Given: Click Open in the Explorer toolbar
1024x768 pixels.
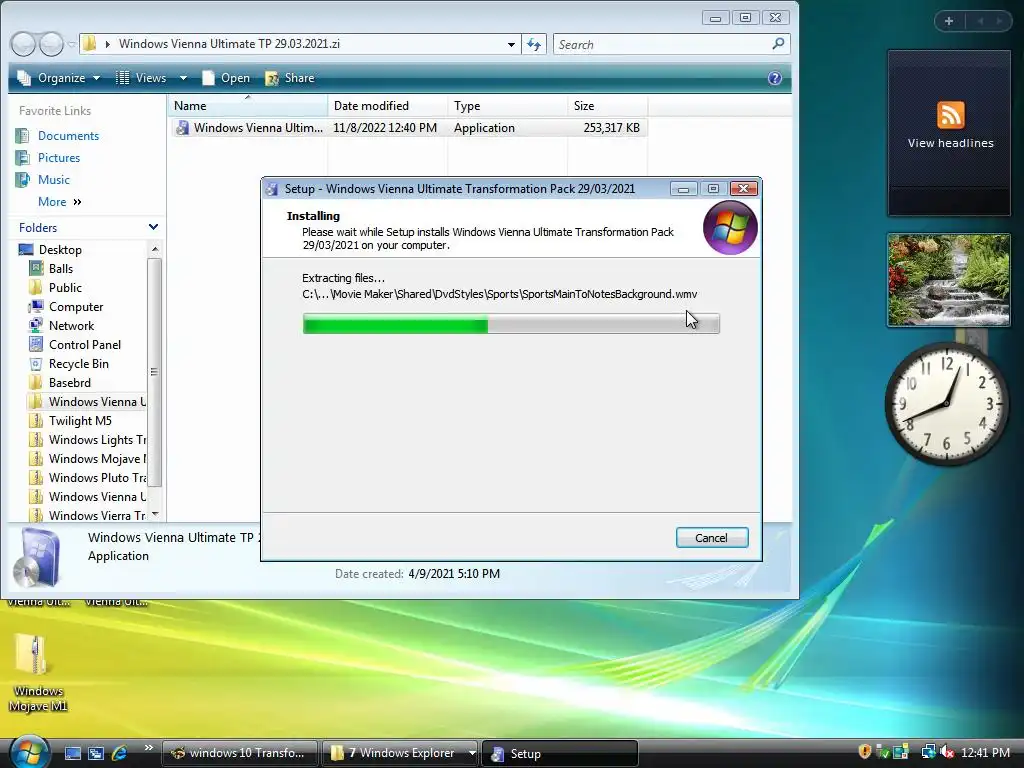Looking at the screenshot, I should 226,78.
